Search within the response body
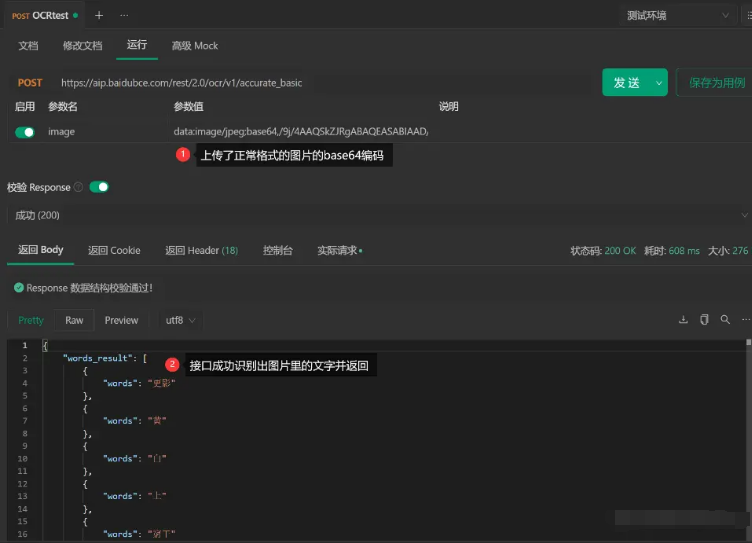This screenshot has height=543, width=752. [725, 319]
